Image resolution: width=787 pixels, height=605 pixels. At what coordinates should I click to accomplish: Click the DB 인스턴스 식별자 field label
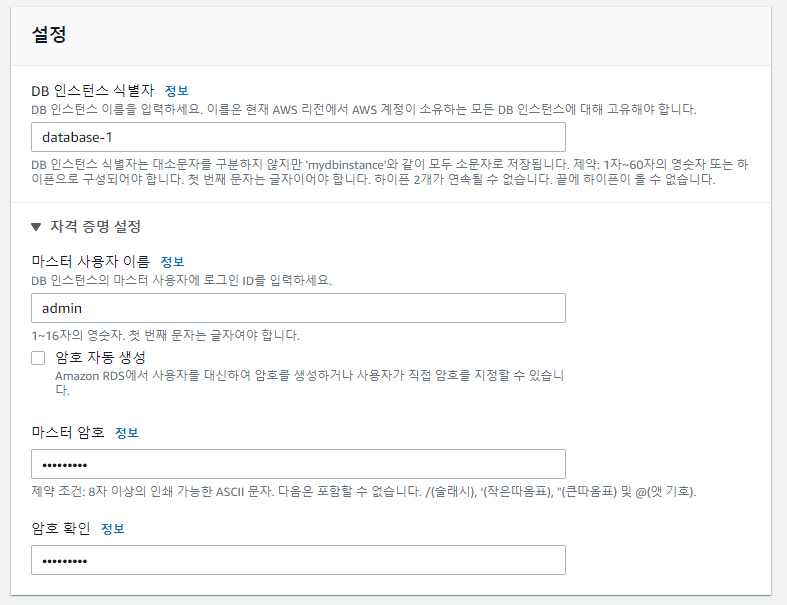93,90
